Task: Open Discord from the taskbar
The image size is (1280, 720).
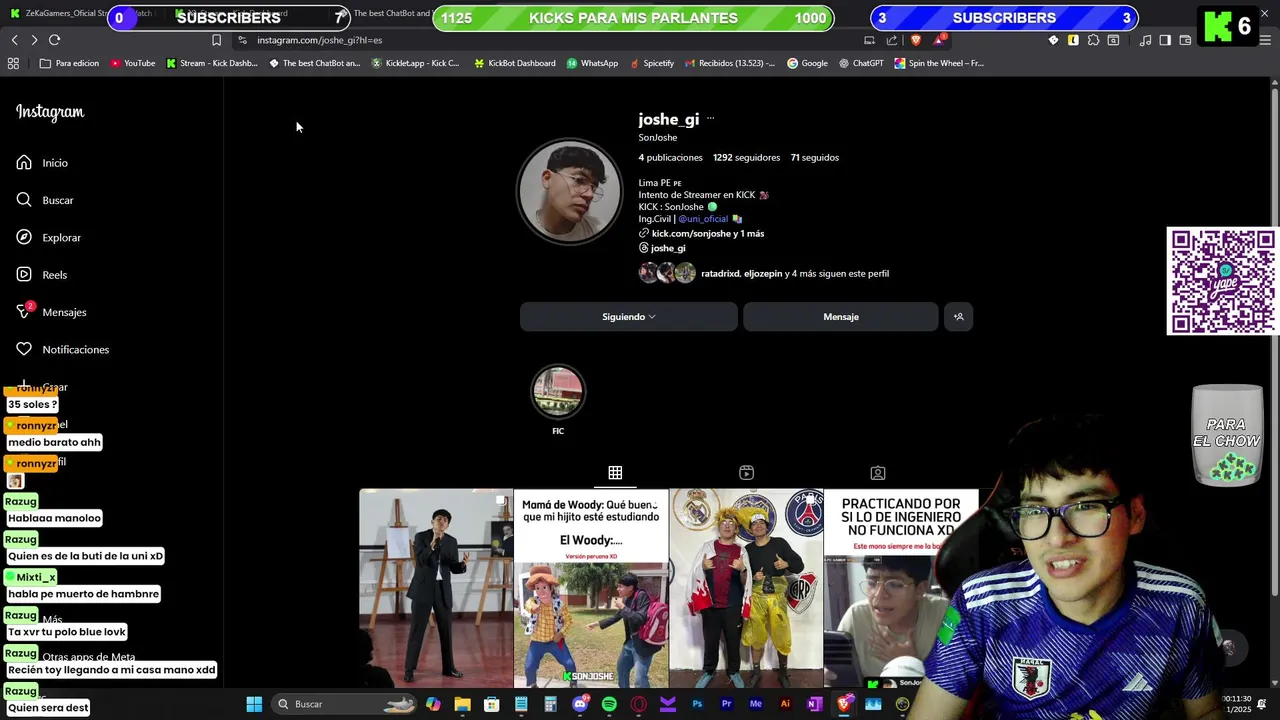Action: [580, 704]
